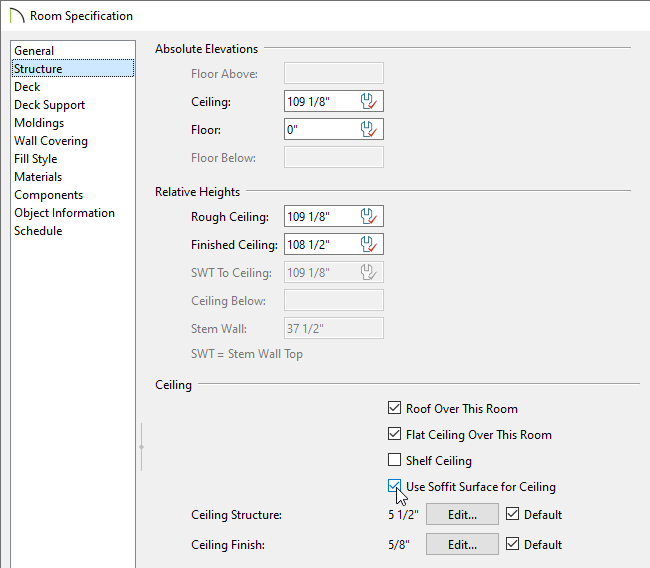Click the wrench icon in the Floor elevation field
Viewport: 650px width, 568px height.
369,129
